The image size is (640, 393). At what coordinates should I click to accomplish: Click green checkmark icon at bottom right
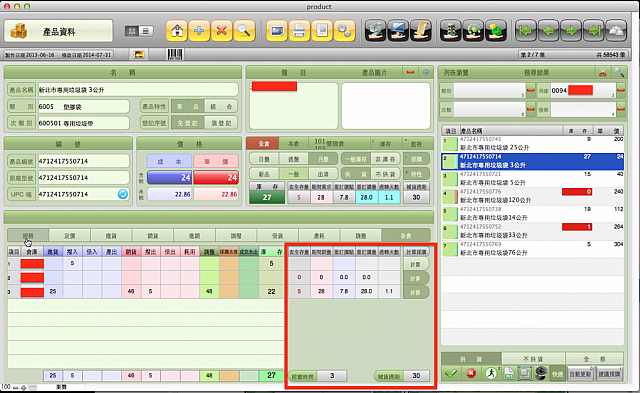(451, 373)
